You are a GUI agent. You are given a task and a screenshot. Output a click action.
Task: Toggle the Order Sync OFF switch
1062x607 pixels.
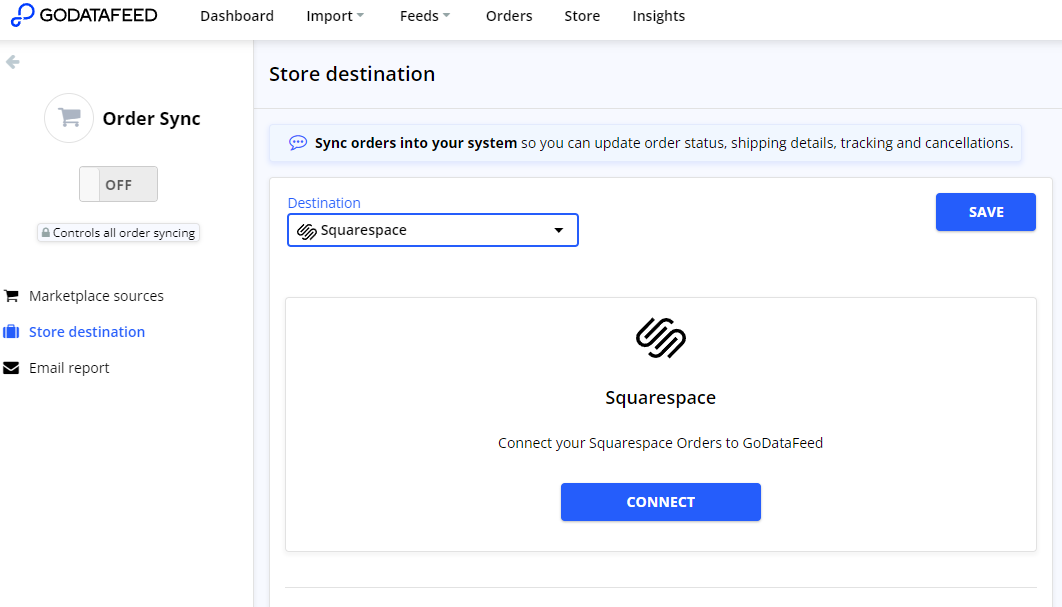[x=119, y=184]
